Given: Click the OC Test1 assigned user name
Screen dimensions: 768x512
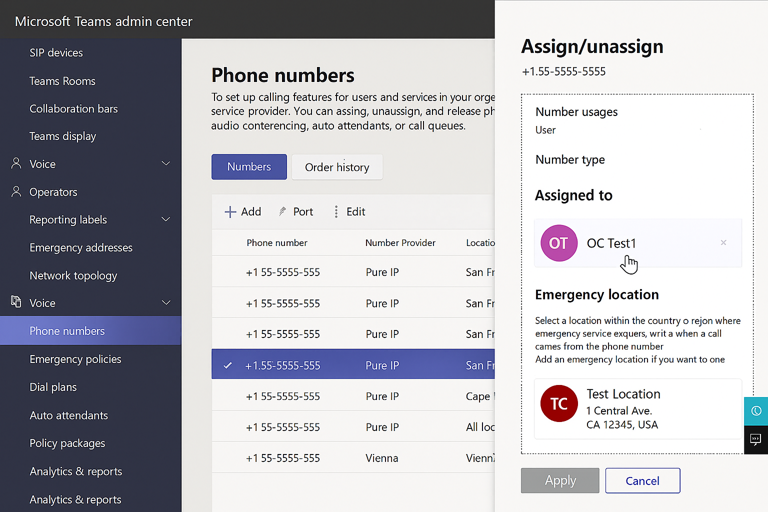Looking at the screenshot, I should [611, 243].
